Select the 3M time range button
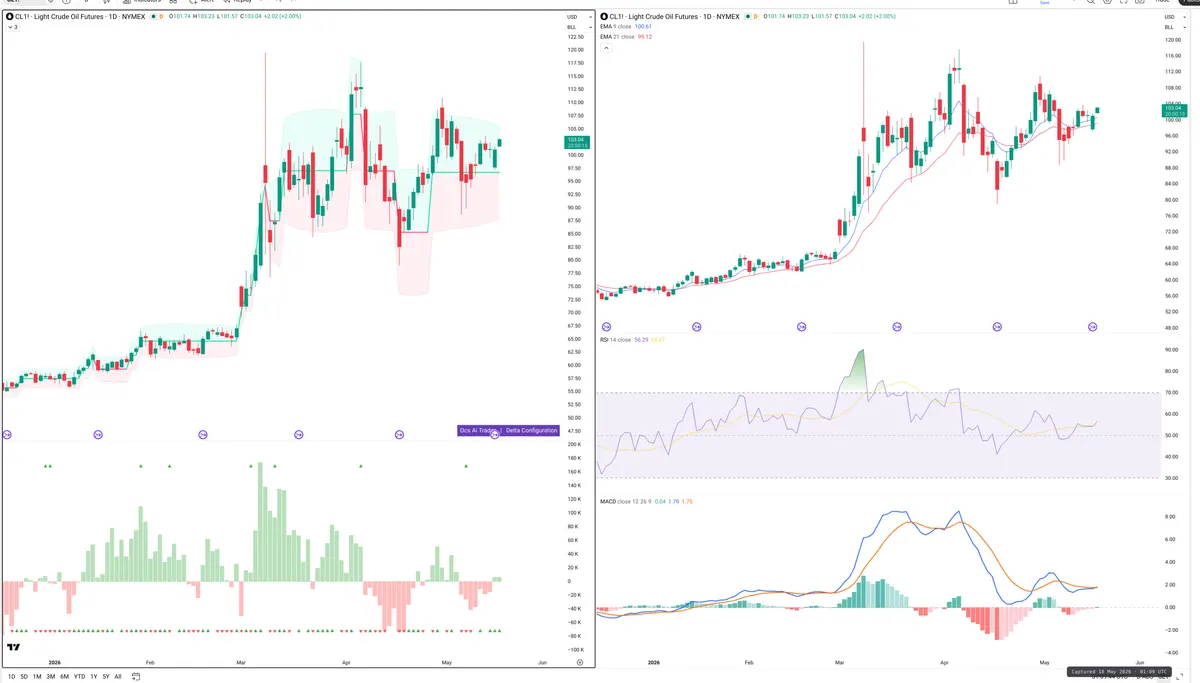The height and width of the screenshot is (683, 1200). [51, 676]
